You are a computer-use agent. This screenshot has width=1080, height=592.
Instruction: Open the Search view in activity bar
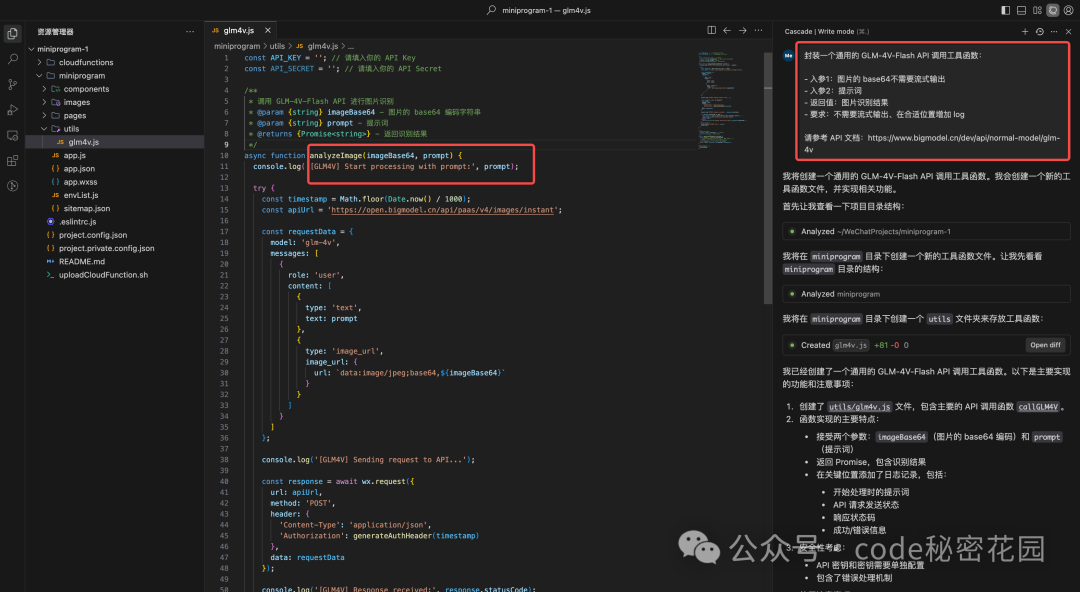(x=12, y=59)
